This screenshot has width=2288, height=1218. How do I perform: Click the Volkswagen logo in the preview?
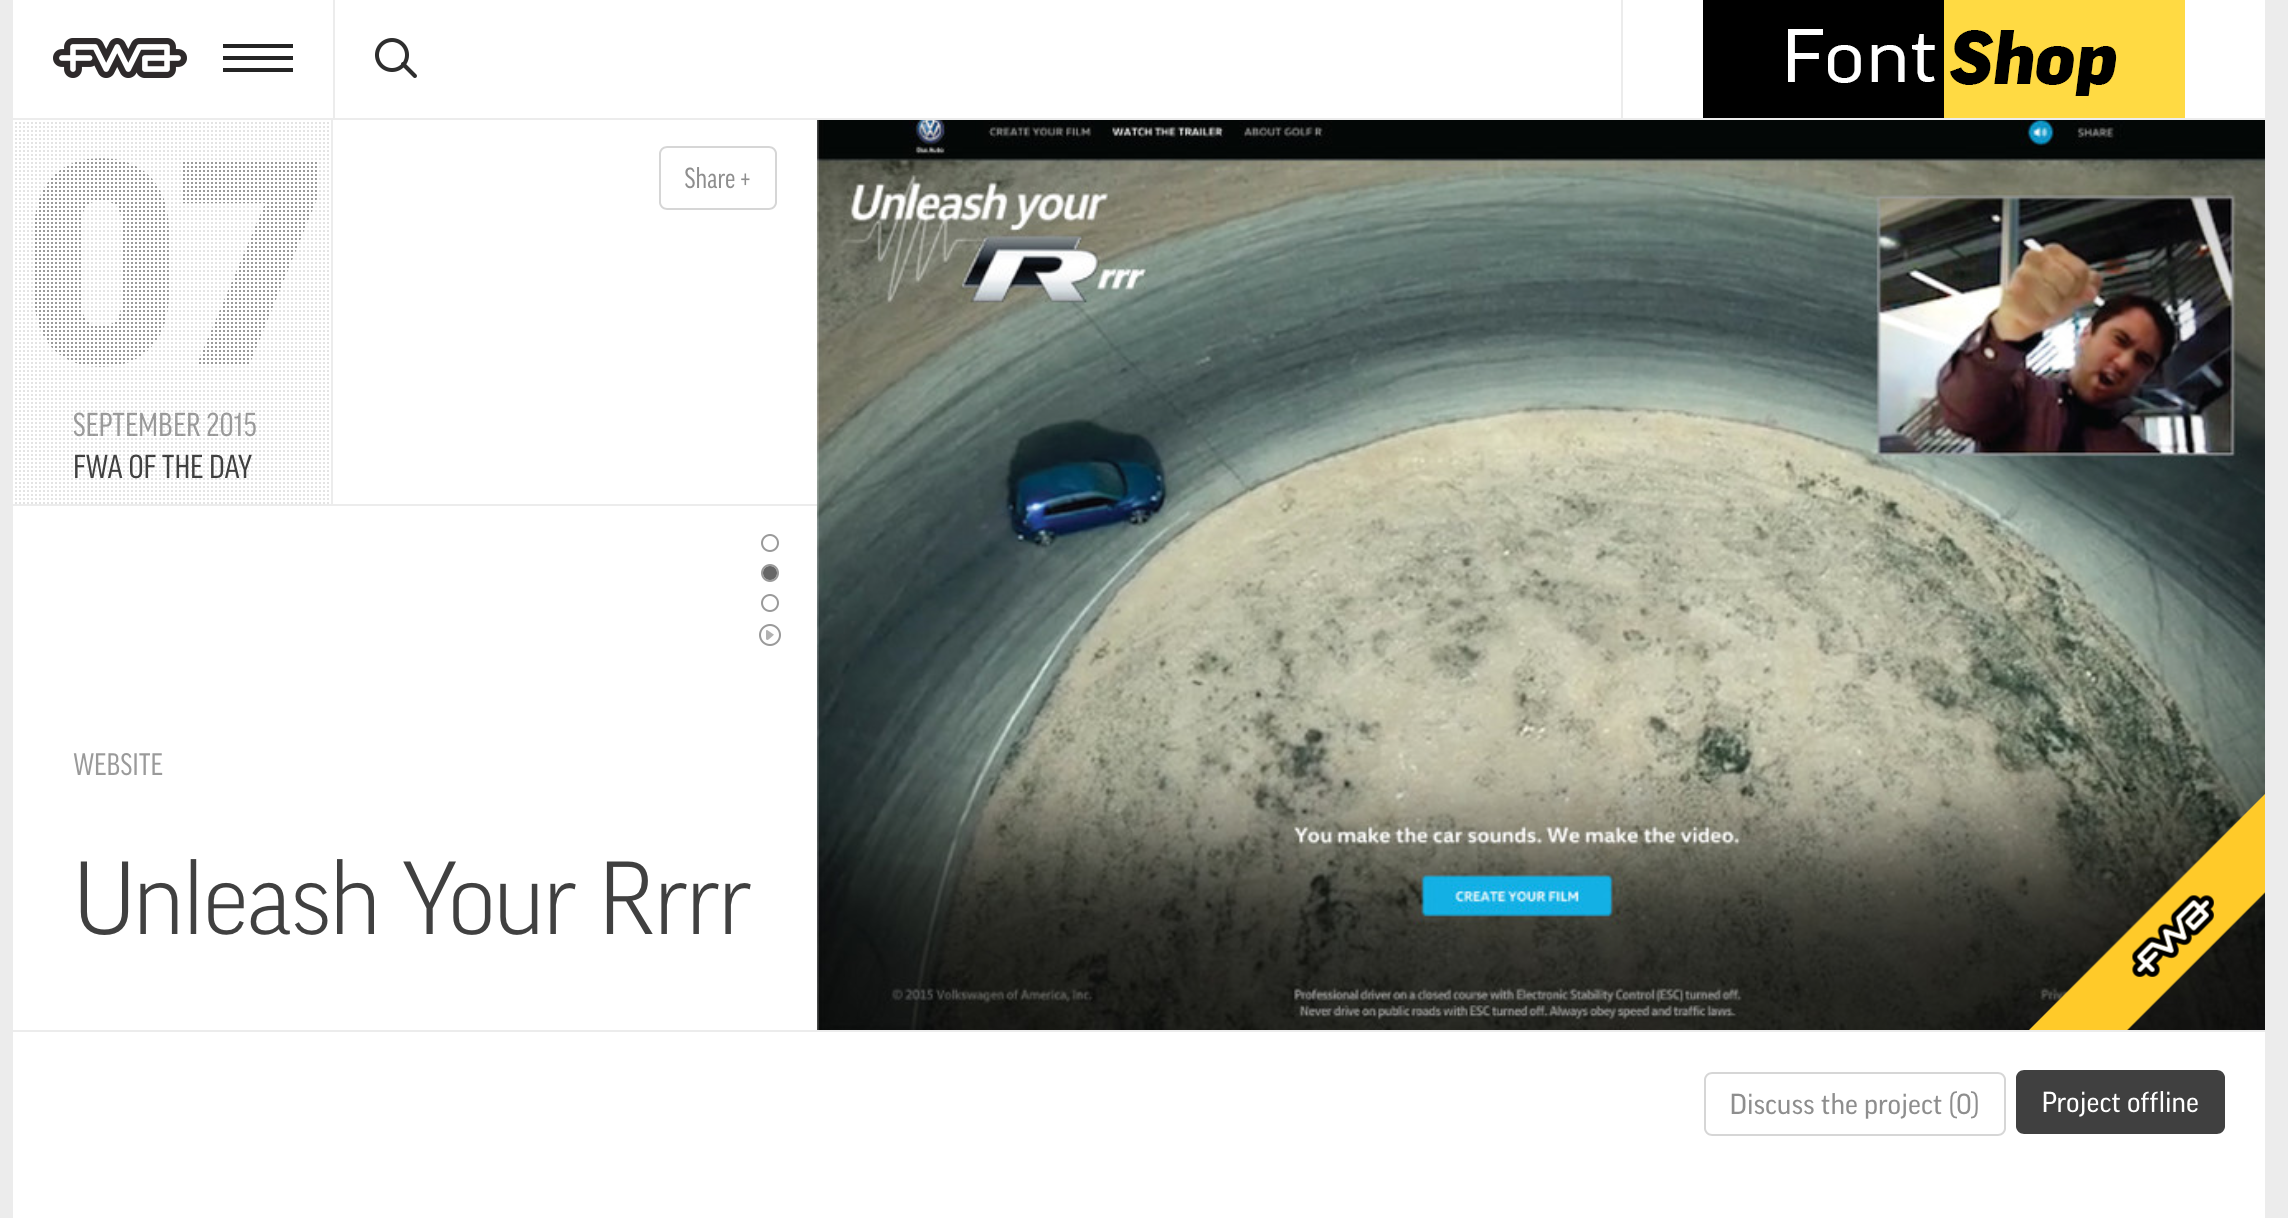tap(930, 133)
